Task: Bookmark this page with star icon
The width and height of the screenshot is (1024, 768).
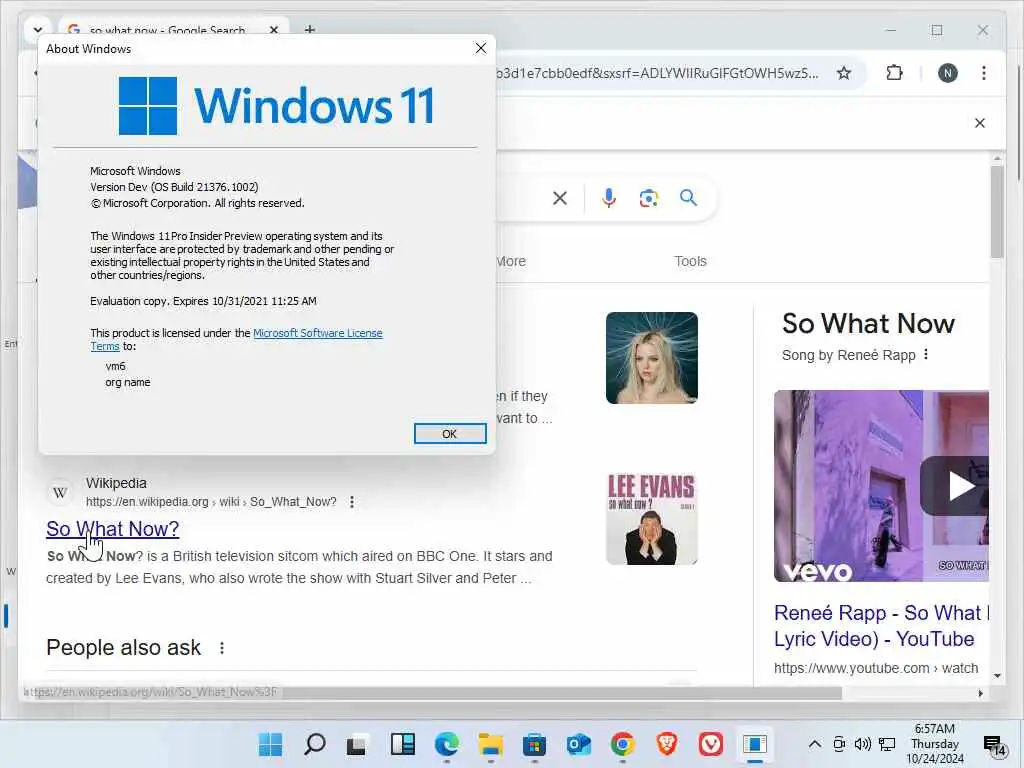Action: click(x=844, y=73)
